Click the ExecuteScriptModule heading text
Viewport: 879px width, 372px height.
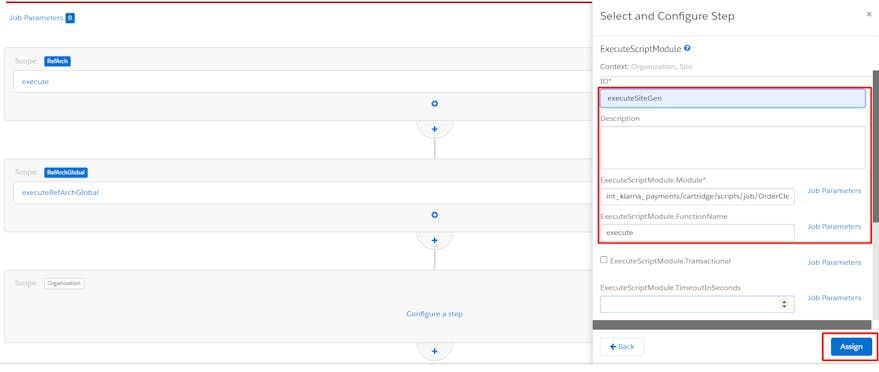tap(640, 49)
